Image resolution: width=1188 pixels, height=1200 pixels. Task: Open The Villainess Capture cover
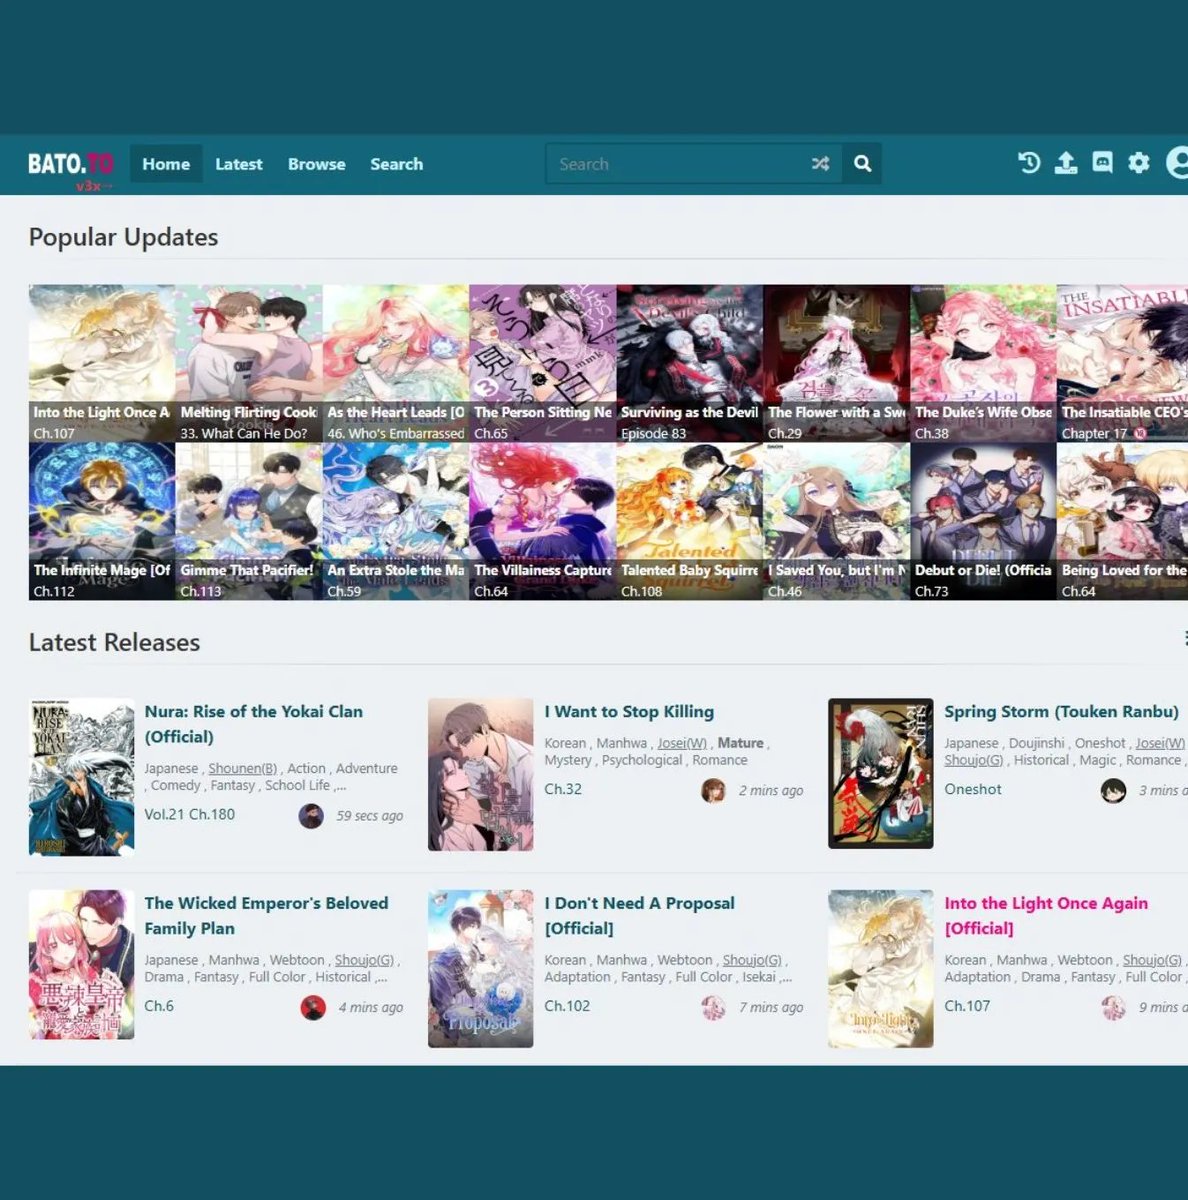pos(543,521)
